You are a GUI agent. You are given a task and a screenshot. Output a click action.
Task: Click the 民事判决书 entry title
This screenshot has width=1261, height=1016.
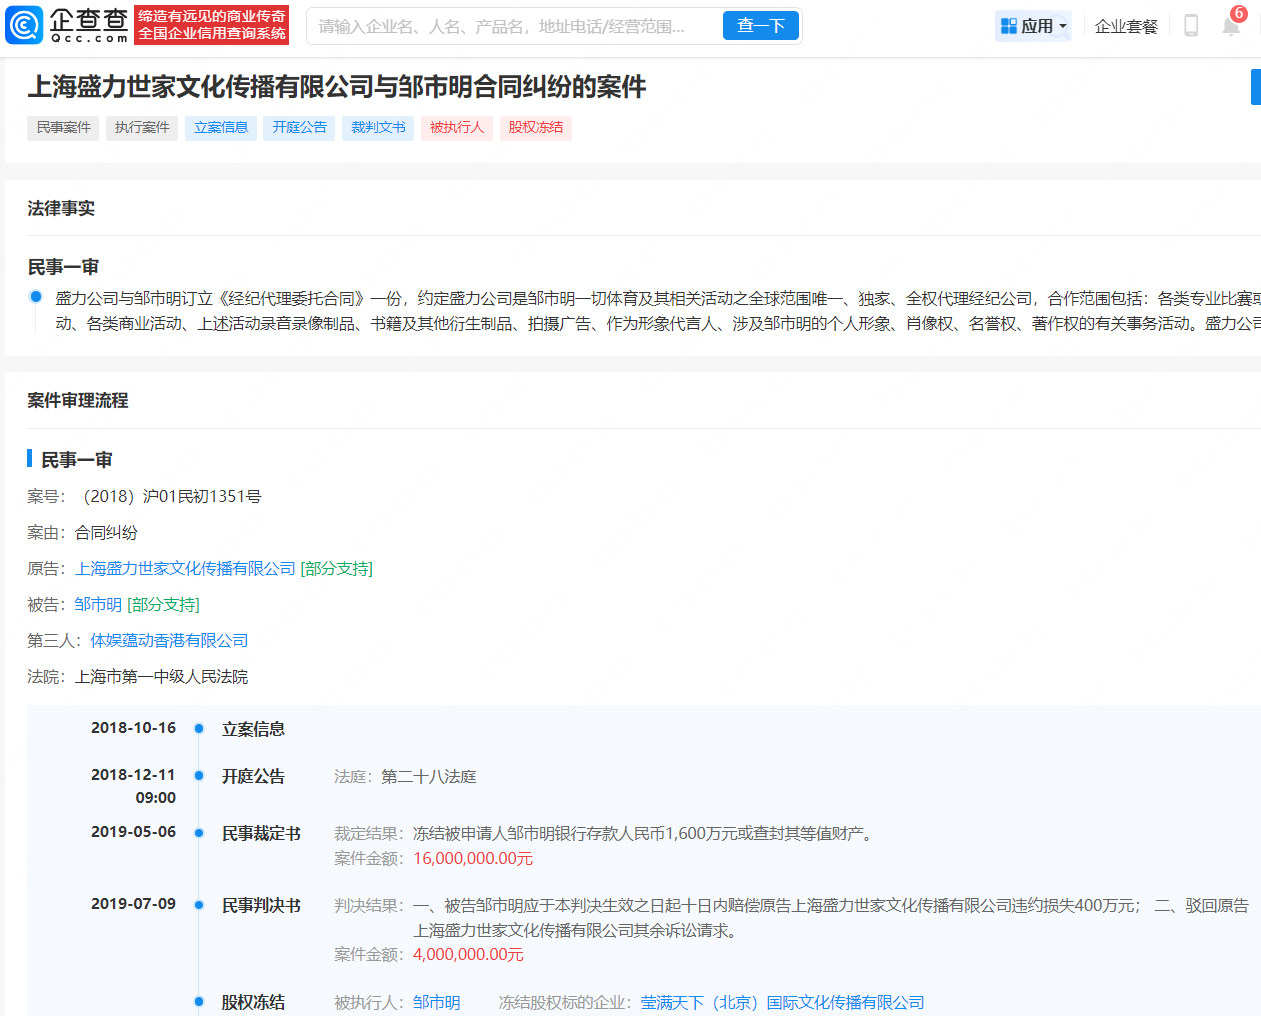click(x=261, y=906)
